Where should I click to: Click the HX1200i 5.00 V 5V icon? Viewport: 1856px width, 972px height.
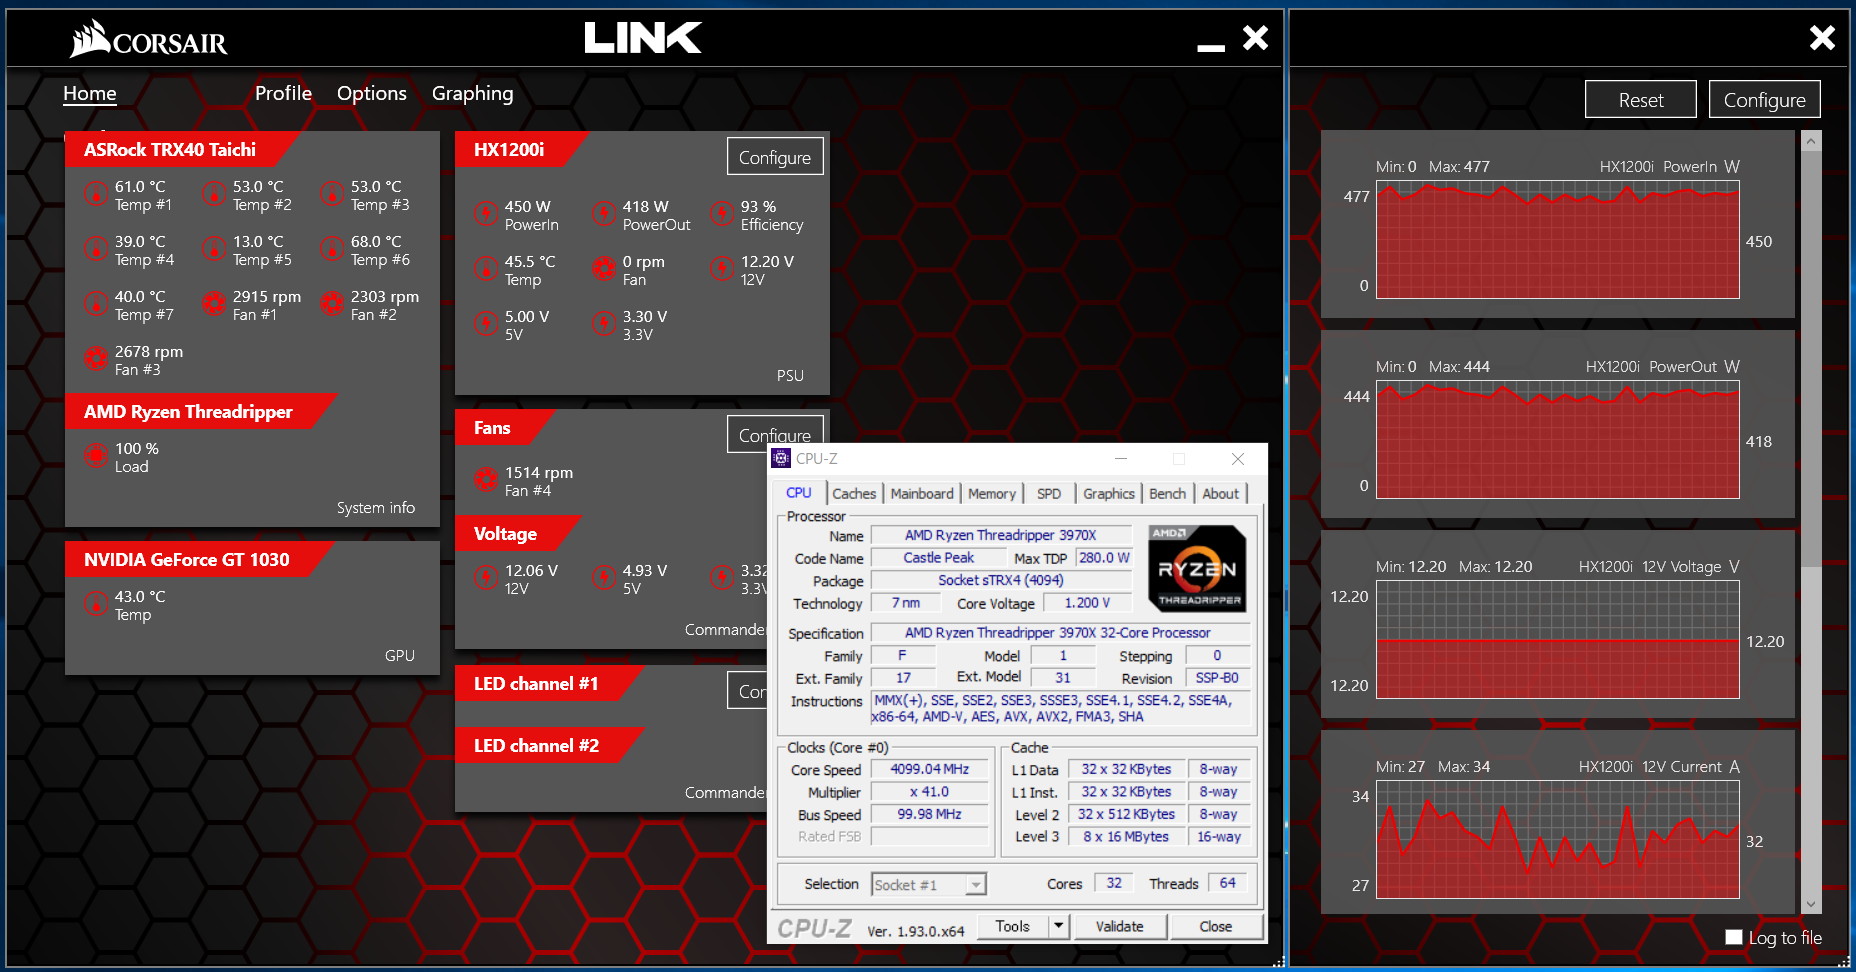pyautogui.click(x=486, y=324)
